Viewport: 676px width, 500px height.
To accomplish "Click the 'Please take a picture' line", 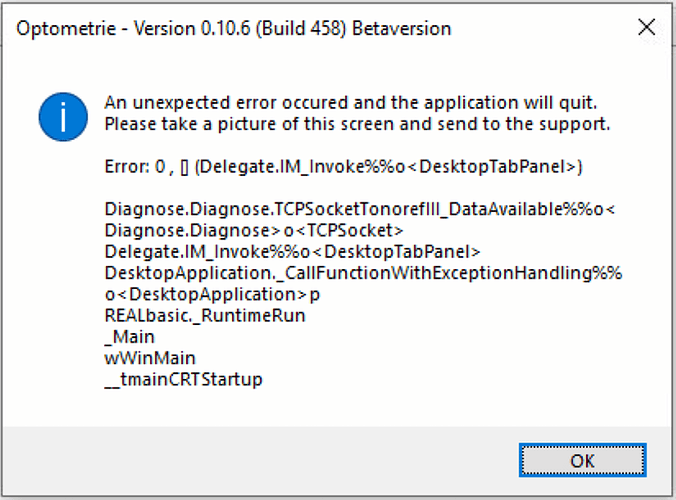I will tap(357, 124).
